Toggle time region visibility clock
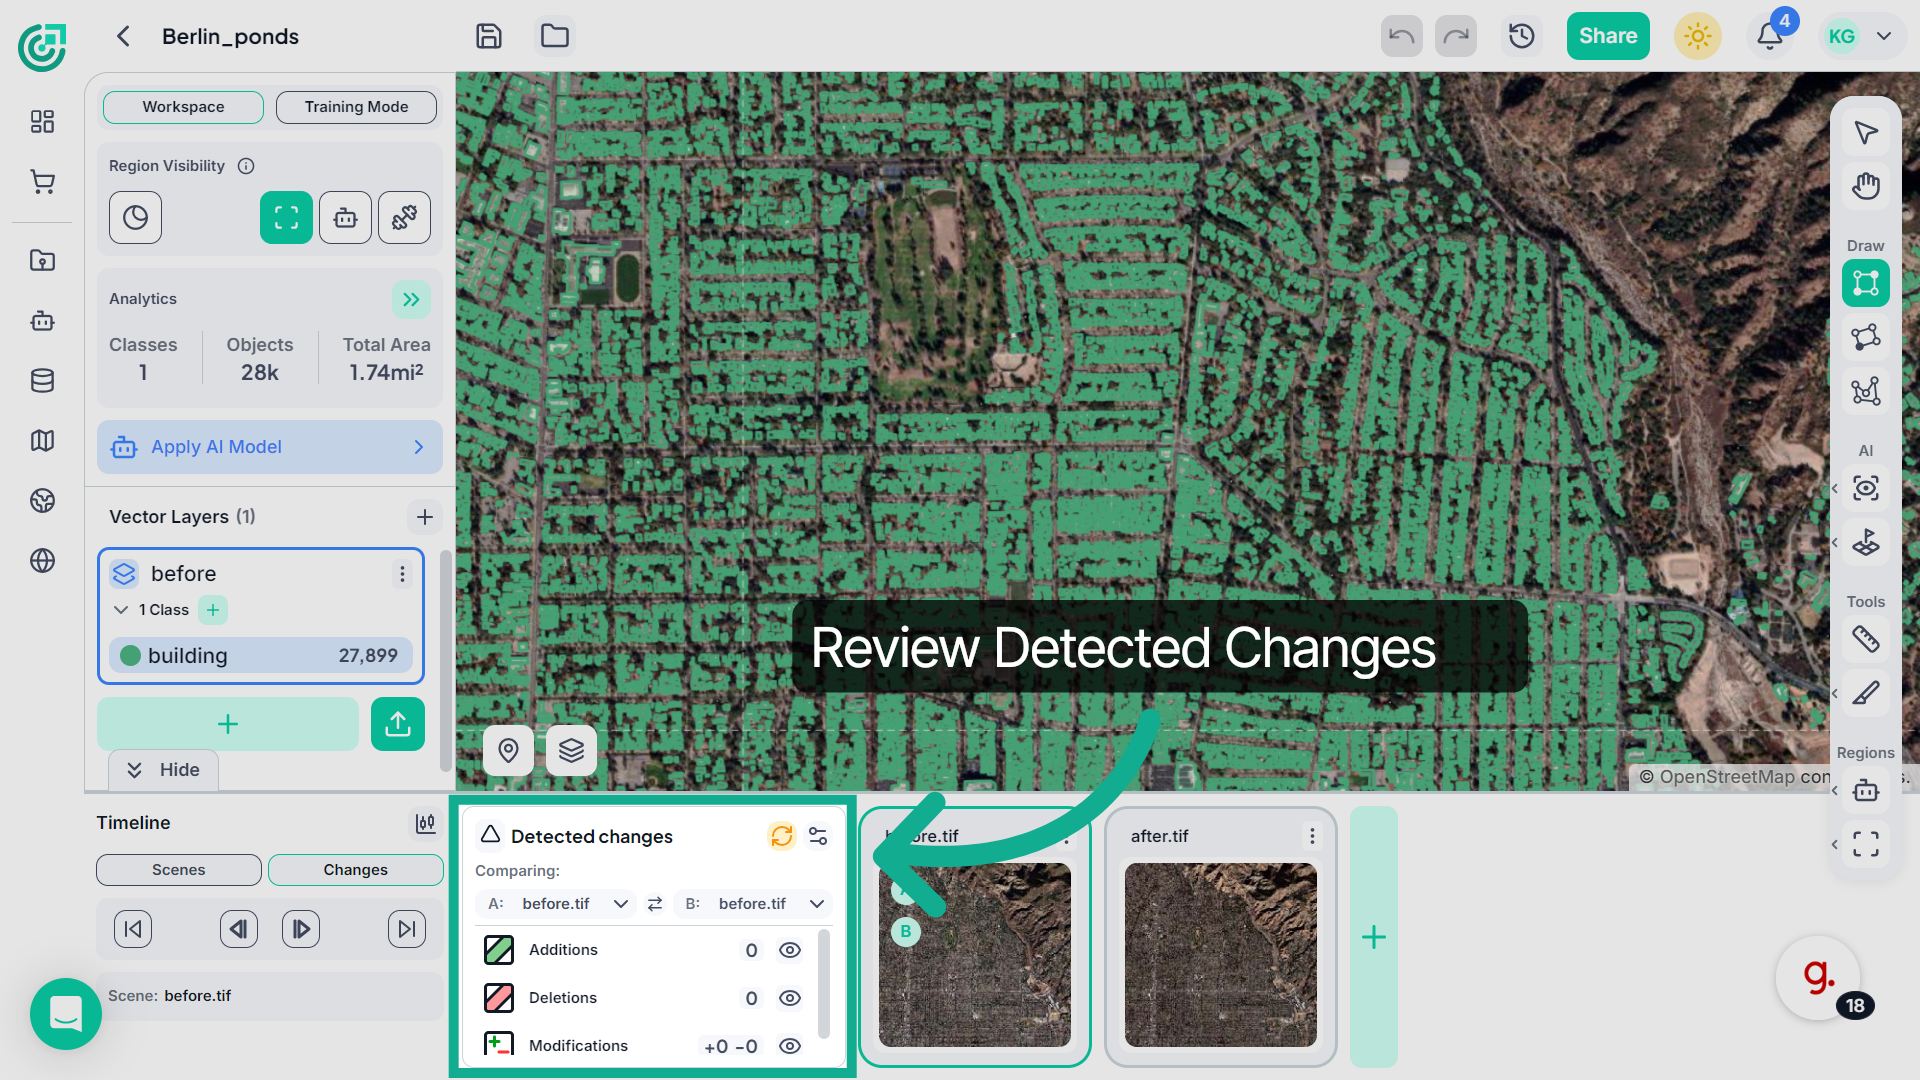This screenshot has height=1080, width=1920. pyautogui.click(x=135, y=218)
